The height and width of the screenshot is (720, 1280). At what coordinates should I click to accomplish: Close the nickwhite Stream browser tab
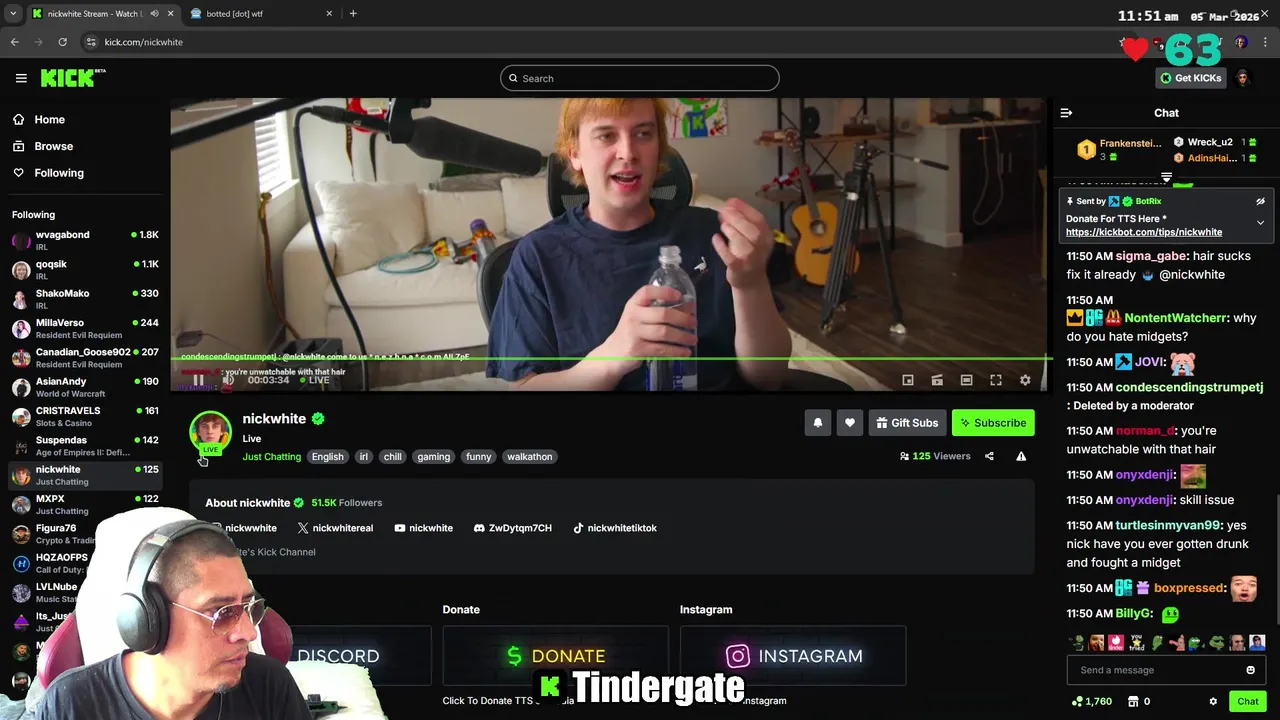[x=170, y=14]
